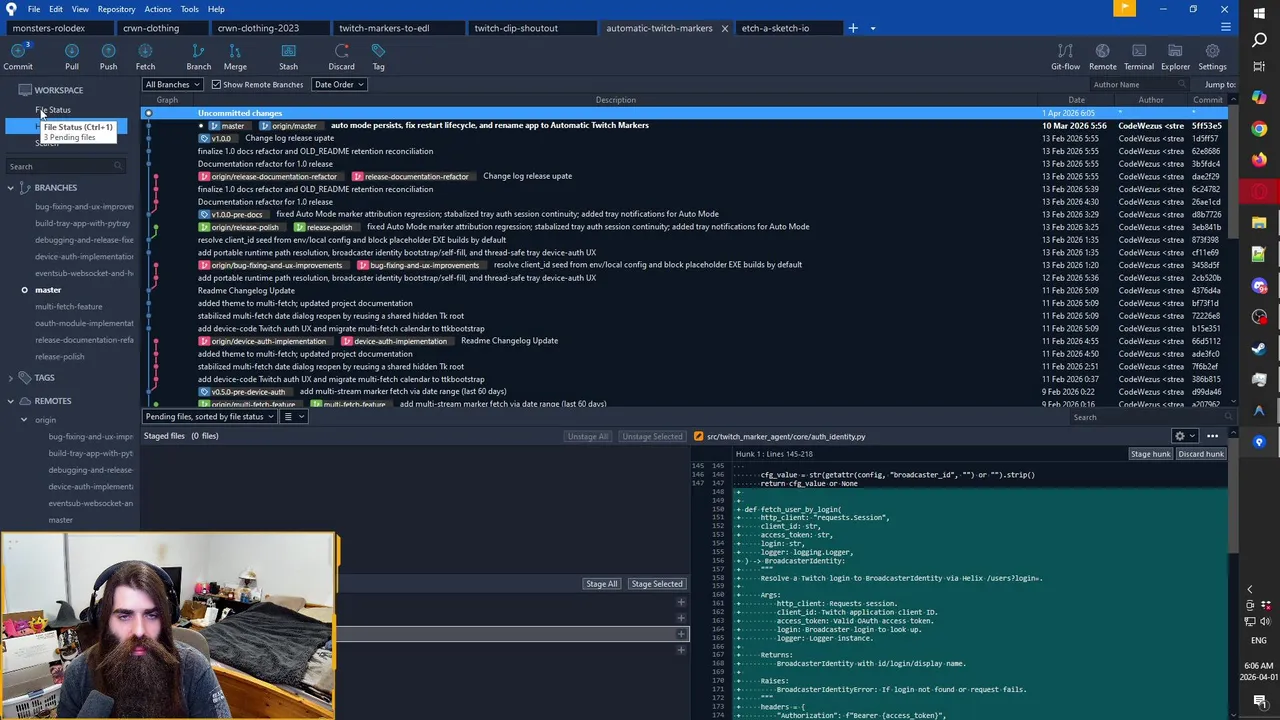Open the diff gear settings dropdown
This screenshot has width=1280, height=720.
pos(1183,436)
